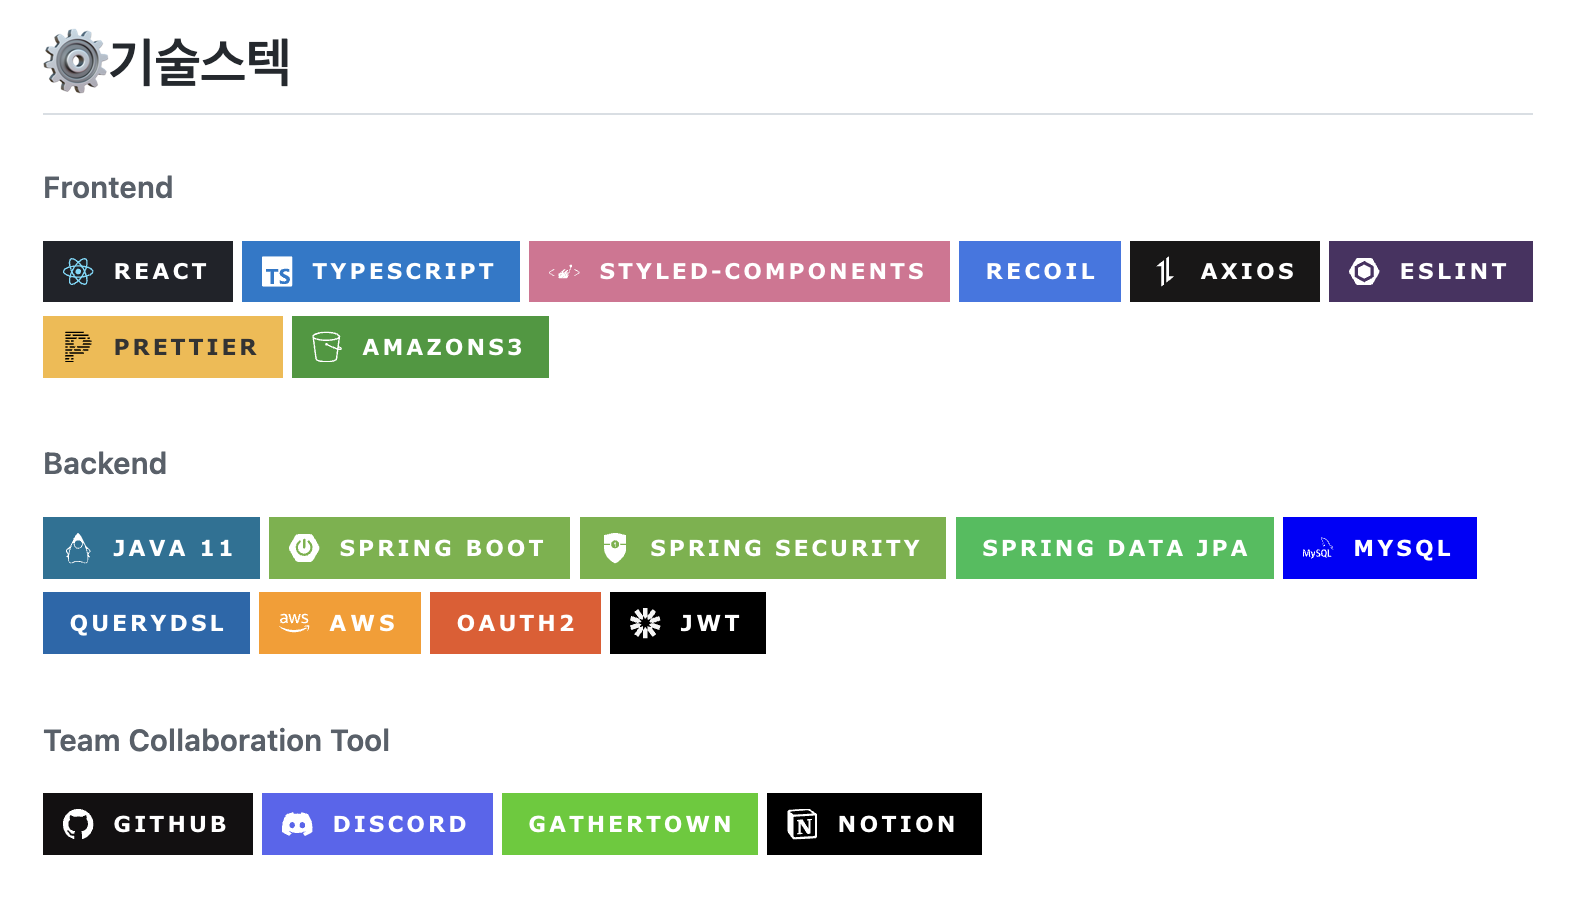1570x916 pixels.
Task: Click the React atom logo icon
Action: [x=78, y=271]
